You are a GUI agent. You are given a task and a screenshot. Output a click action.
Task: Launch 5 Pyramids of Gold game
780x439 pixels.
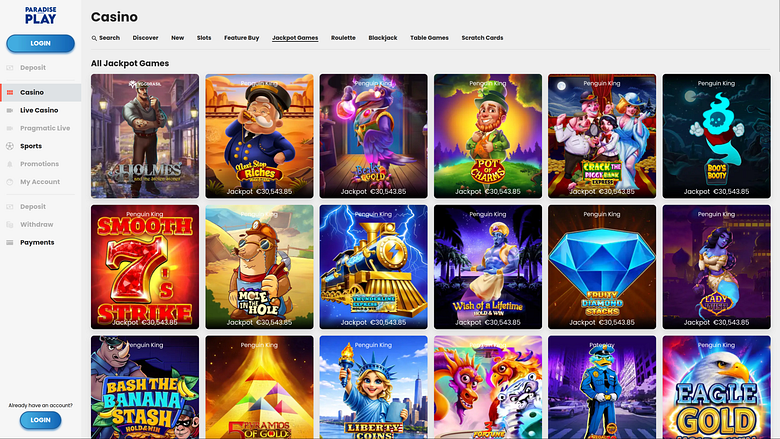coord(259,387)
